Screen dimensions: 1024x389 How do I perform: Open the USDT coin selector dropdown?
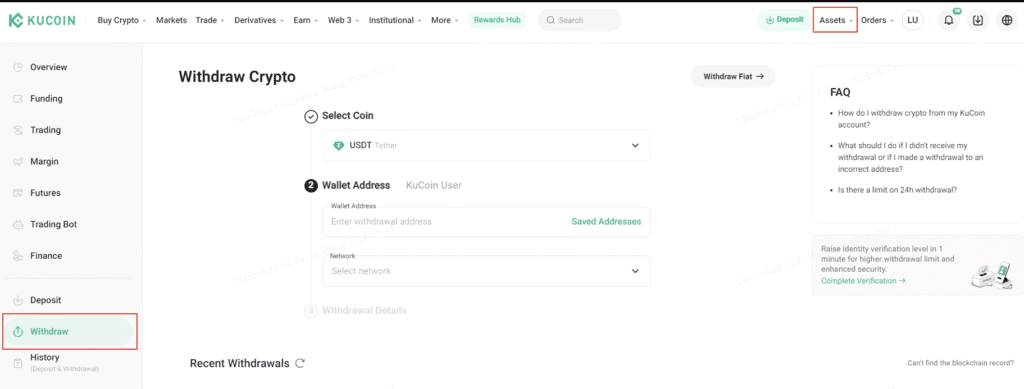click(x=486, y=146)
